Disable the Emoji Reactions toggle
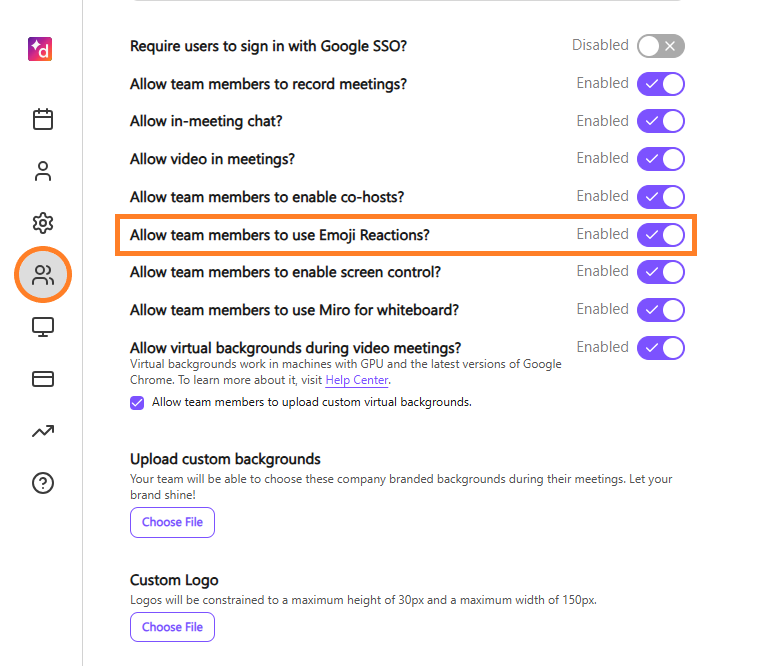767x666 pixels. 661,235
